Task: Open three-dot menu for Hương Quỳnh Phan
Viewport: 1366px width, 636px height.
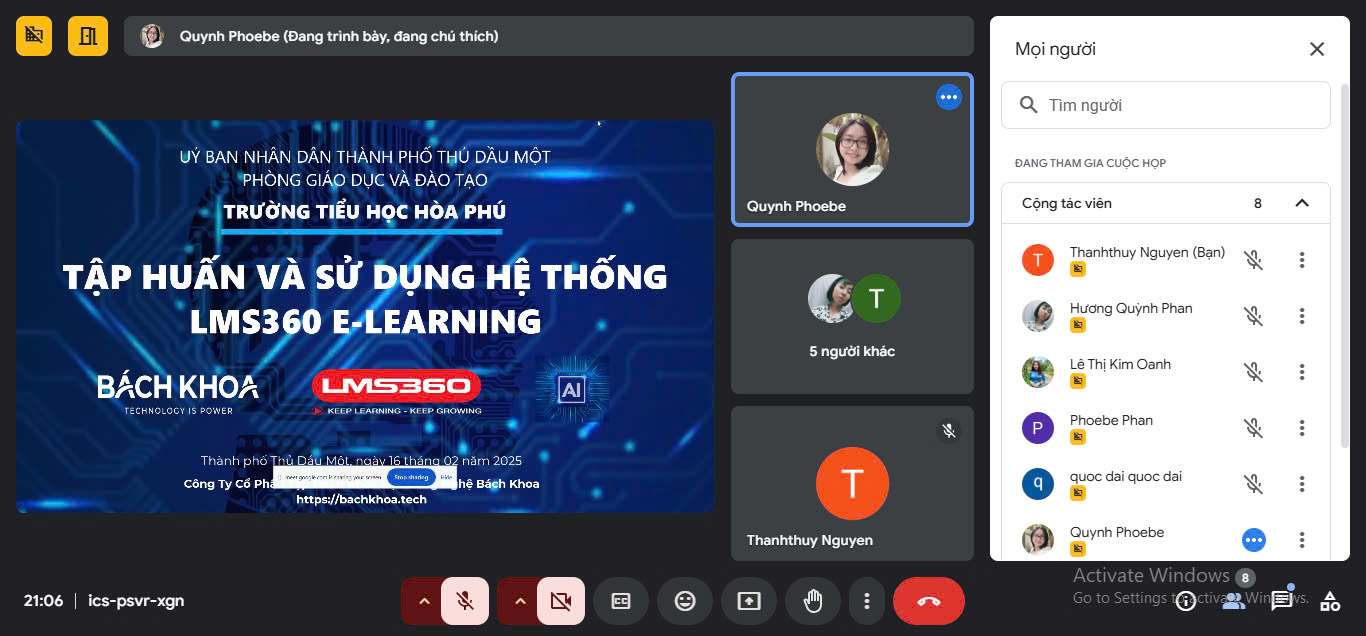Action: point(1302,316)
